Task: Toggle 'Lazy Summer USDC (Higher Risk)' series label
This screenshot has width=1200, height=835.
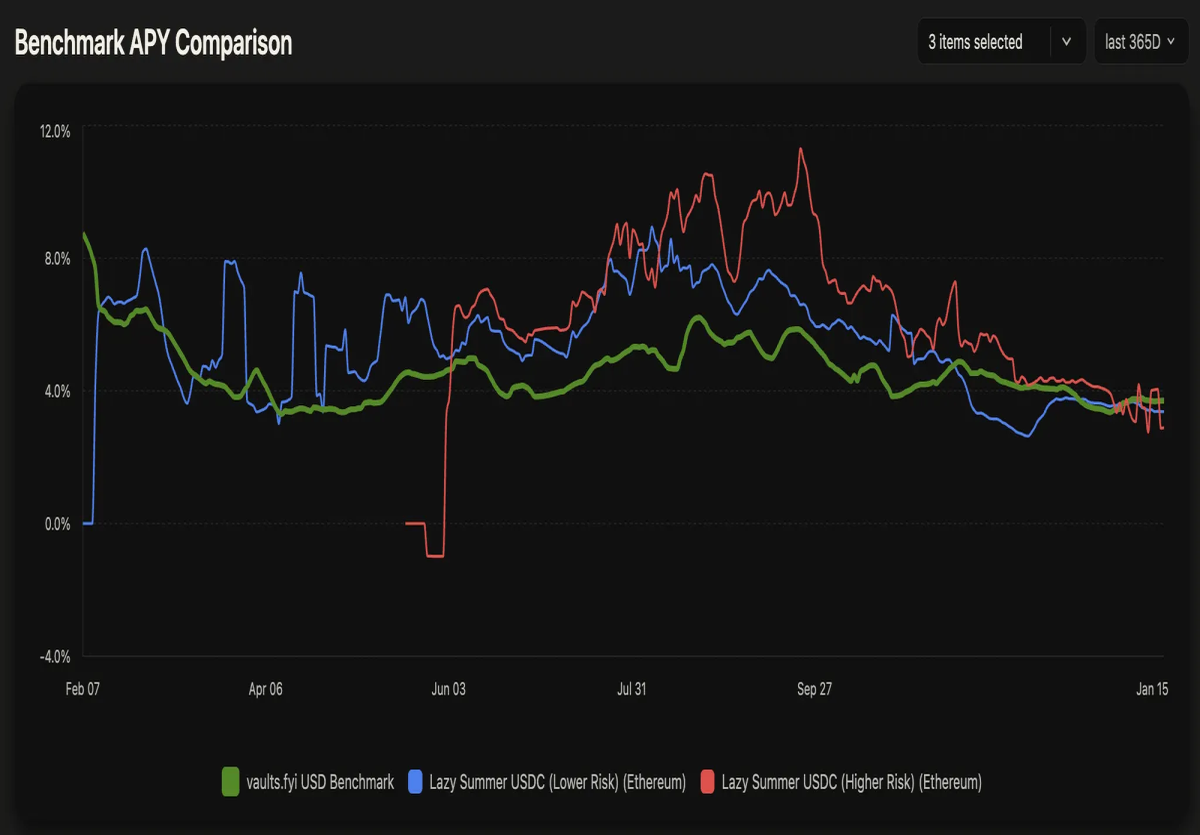Action: click(852, 782)
